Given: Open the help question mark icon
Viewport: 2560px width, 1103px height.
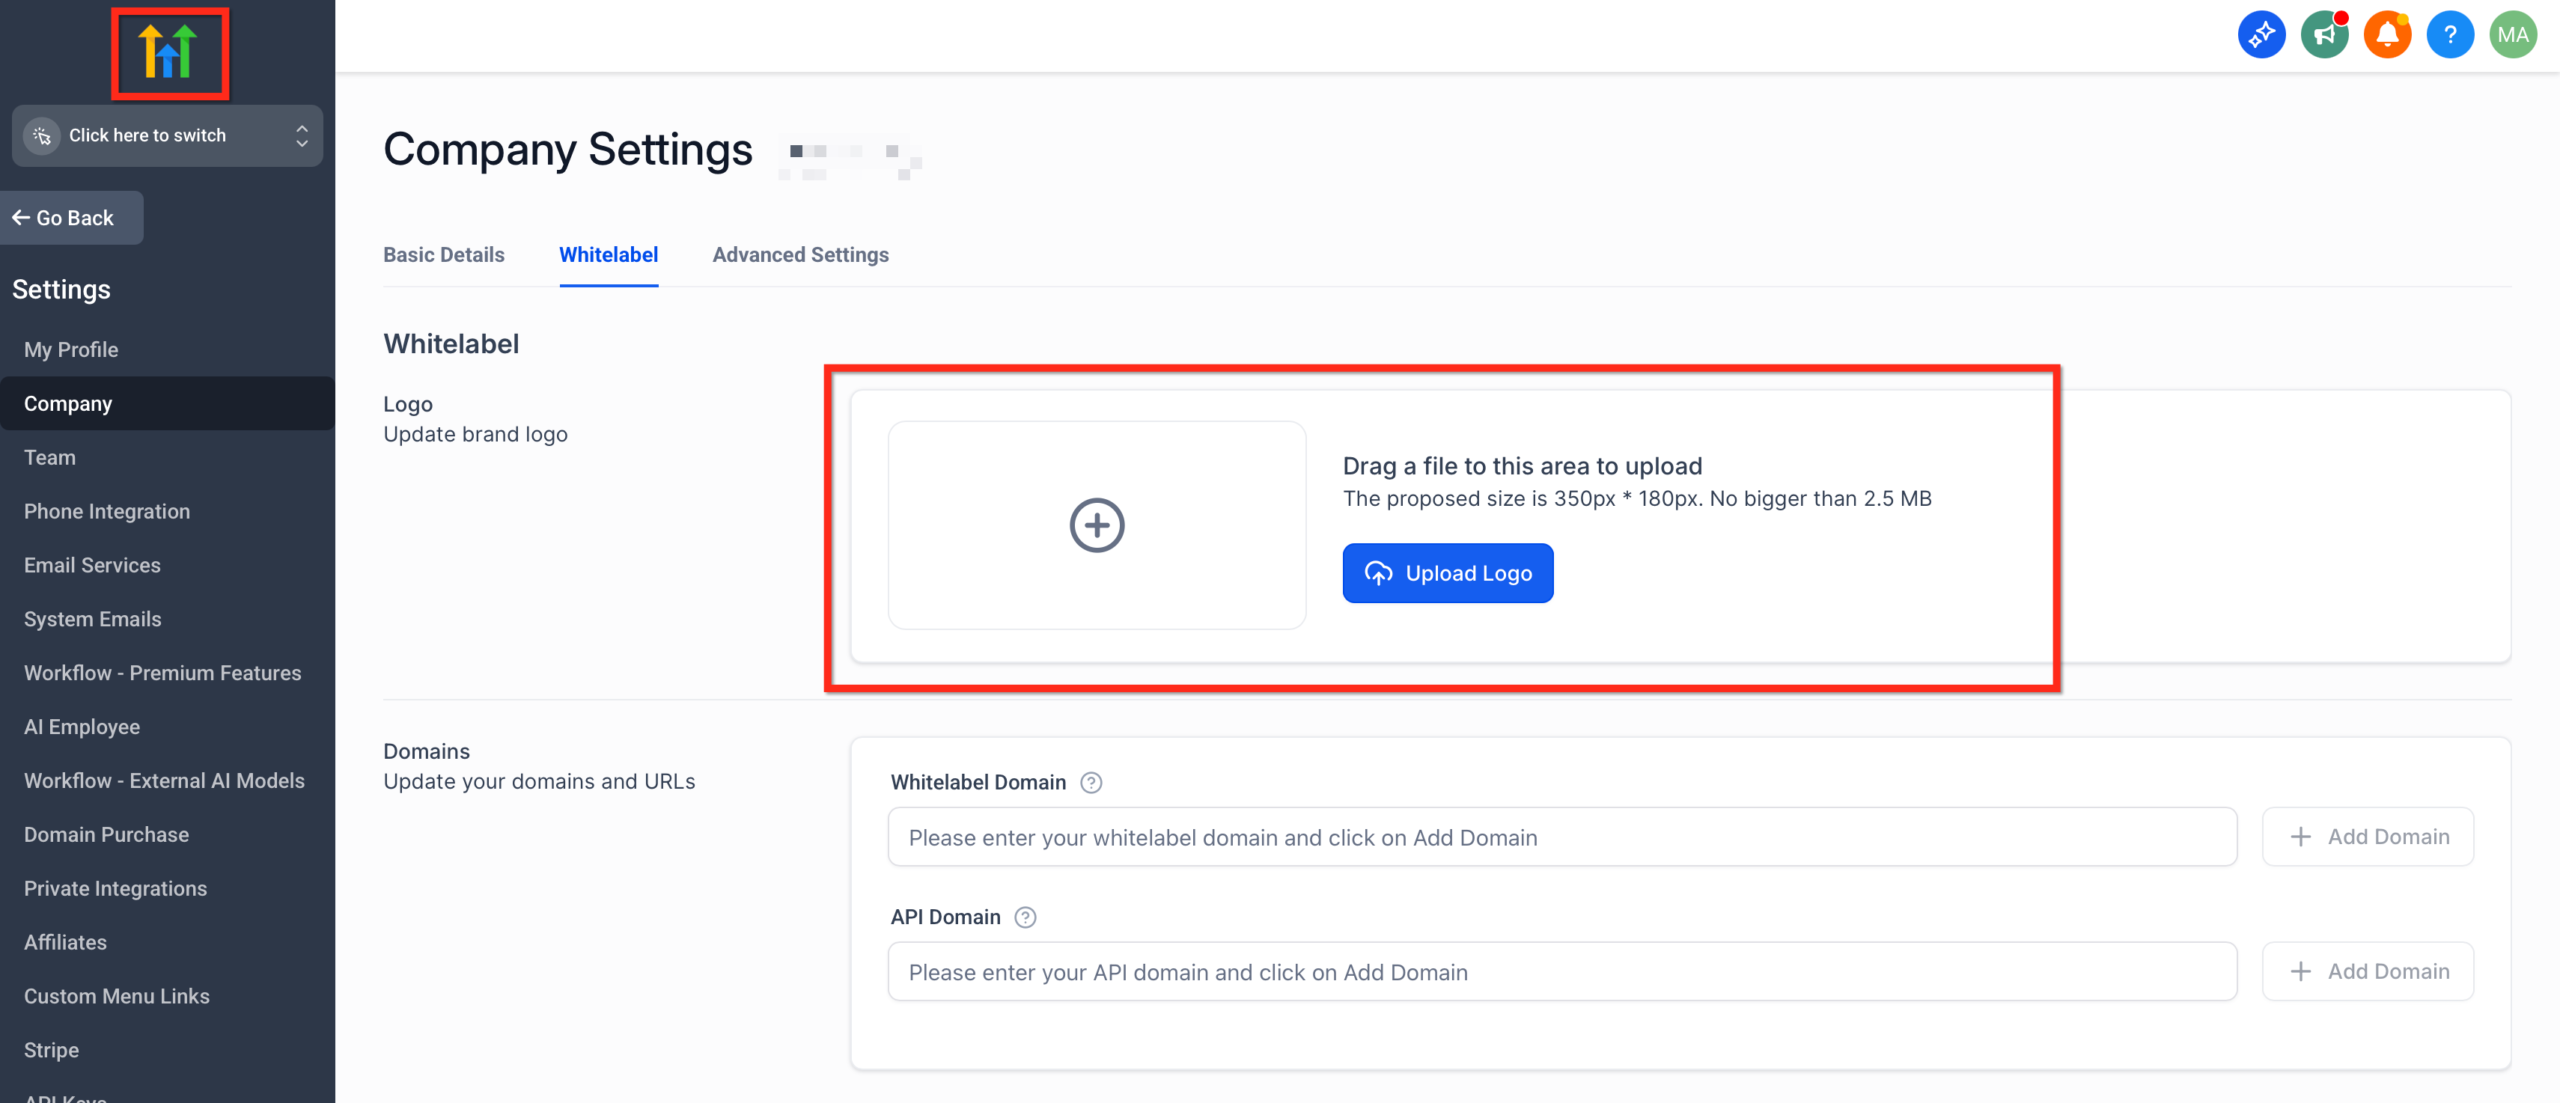Looking at the screenshot, I should (2450, 33).
